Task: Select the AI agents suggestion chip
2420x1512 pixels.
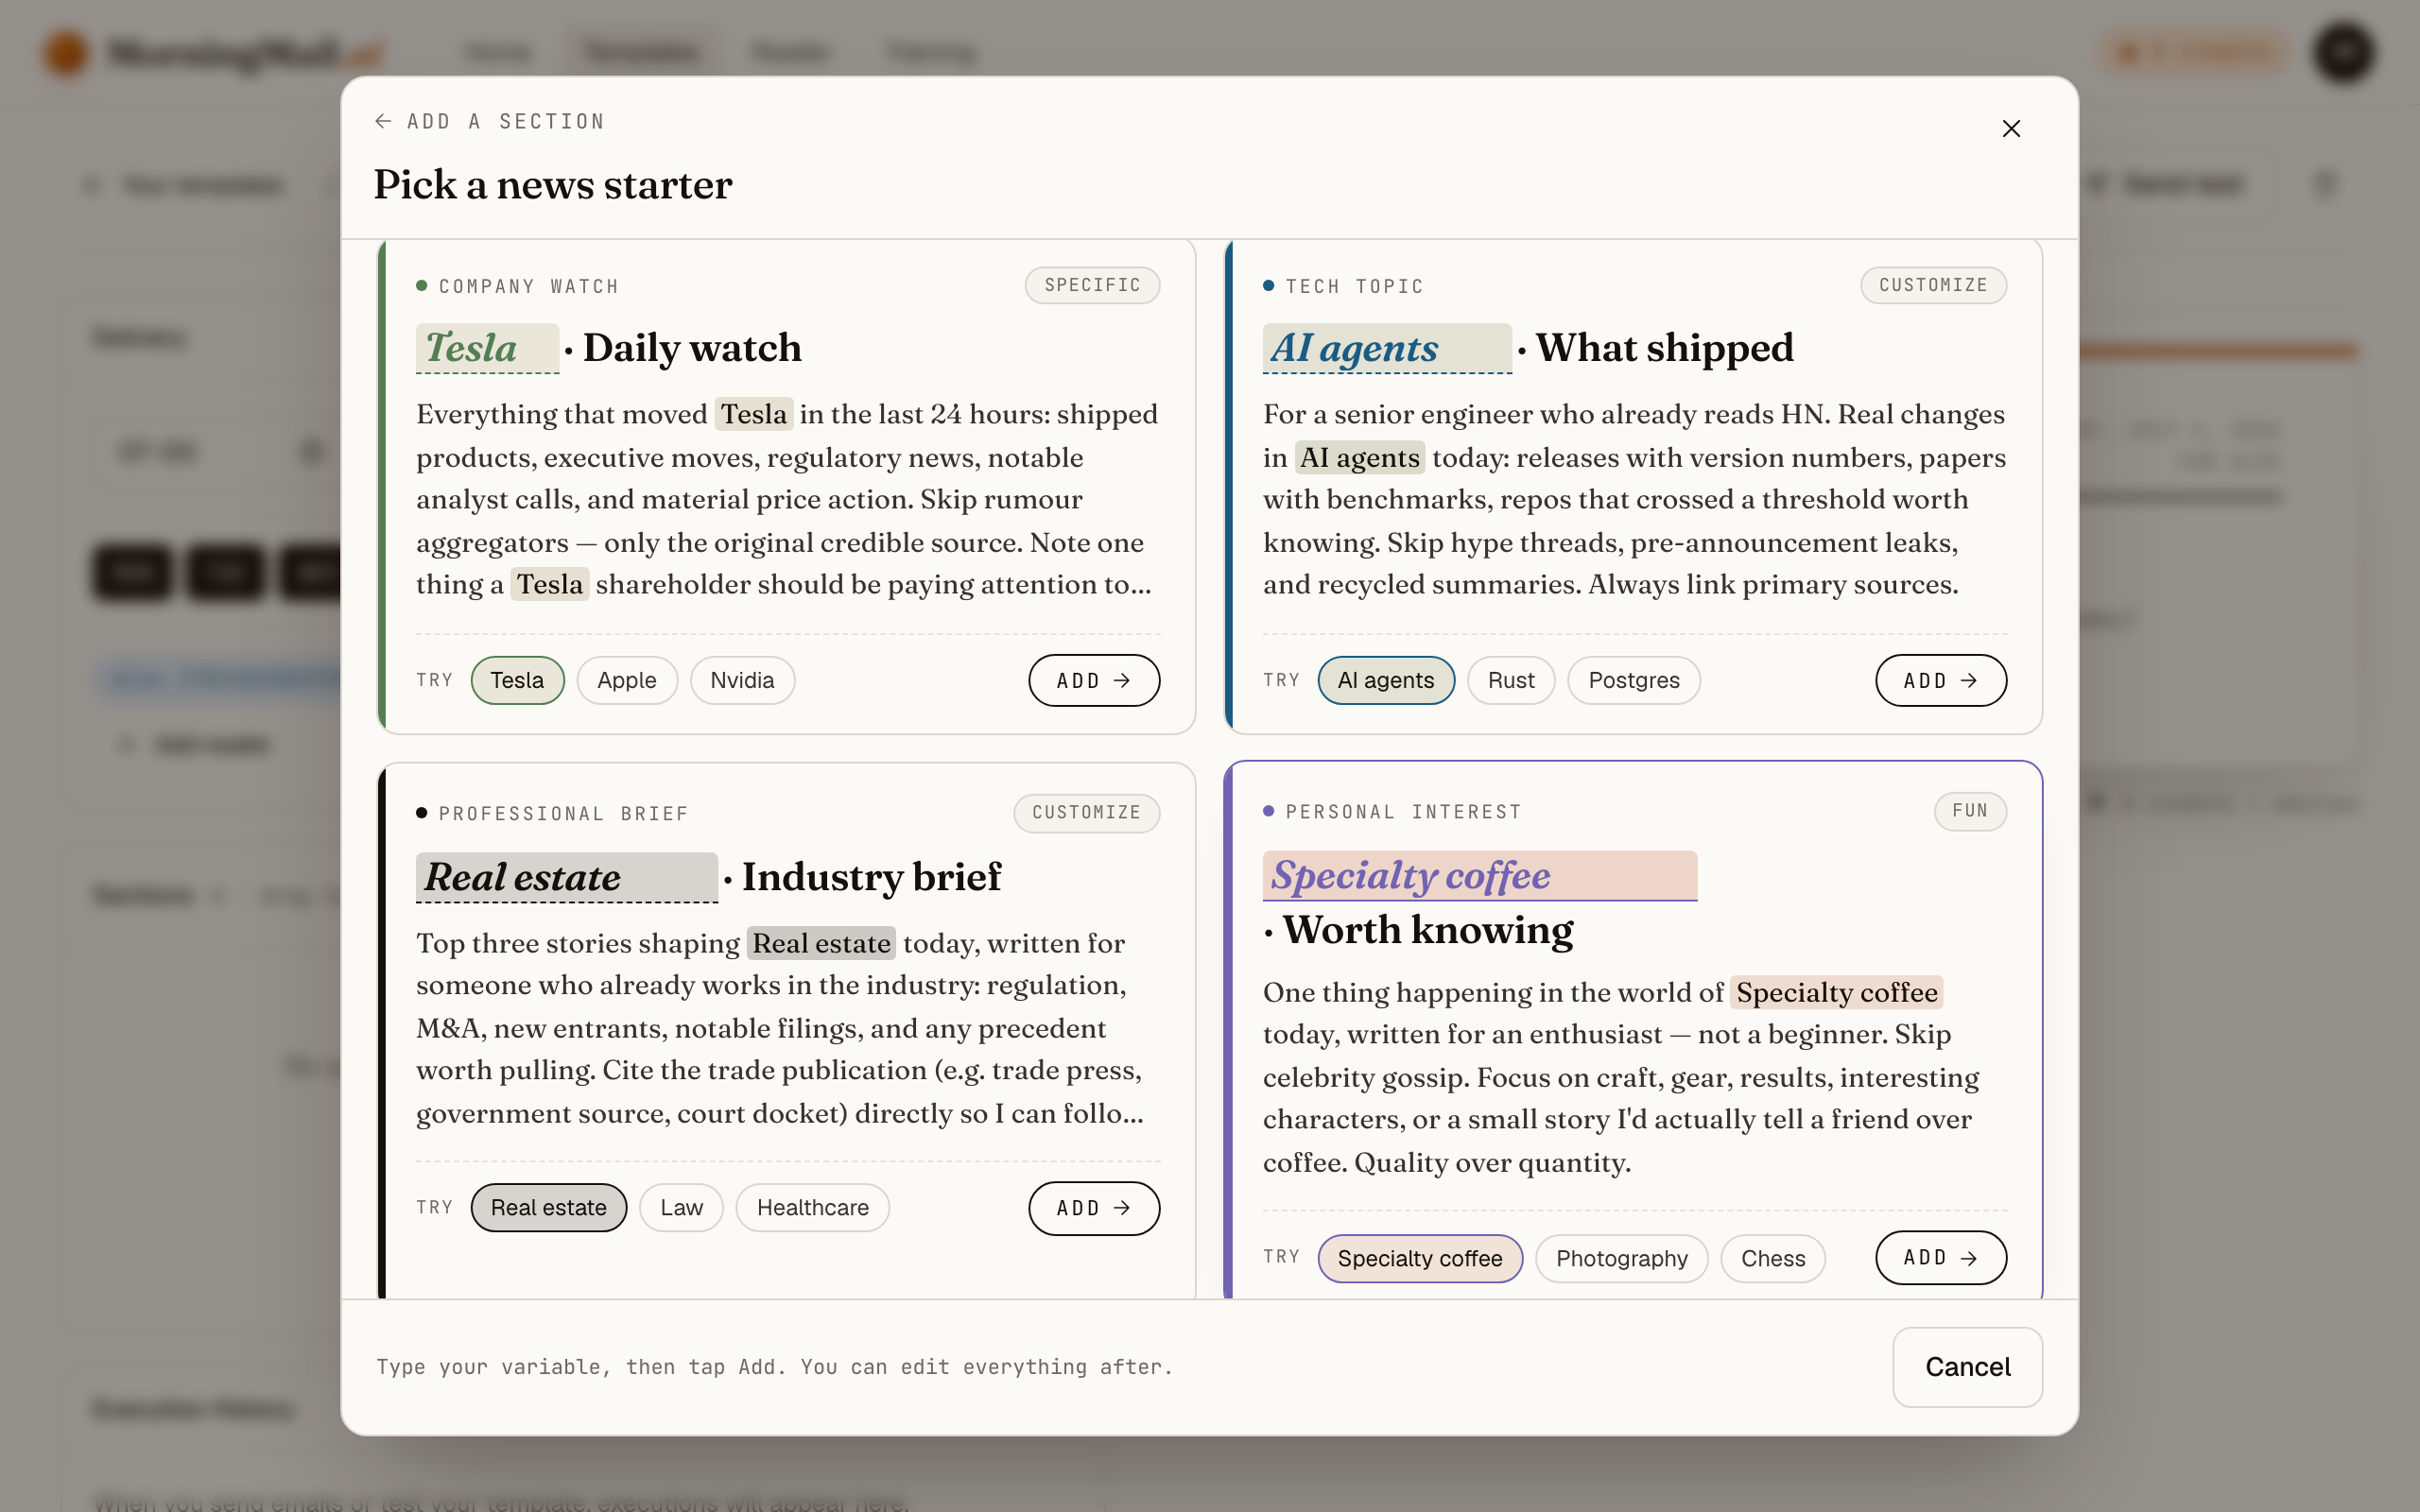Action: (1386, 680)
